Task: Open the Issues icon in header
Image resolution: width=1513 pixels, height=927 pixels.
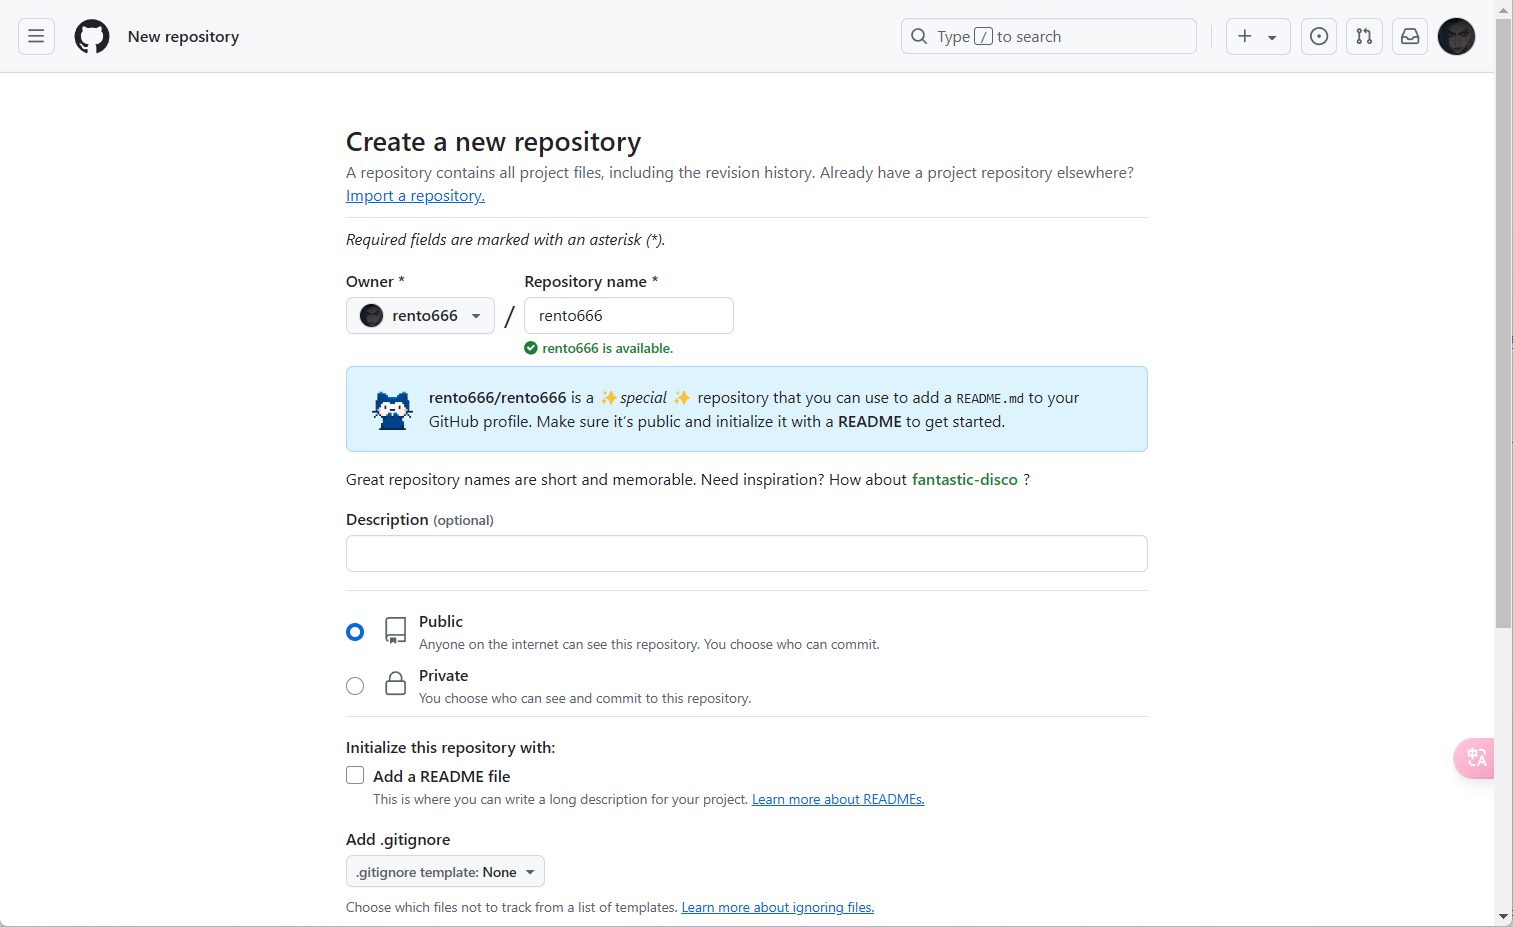Action: [x=1319, y=37]
